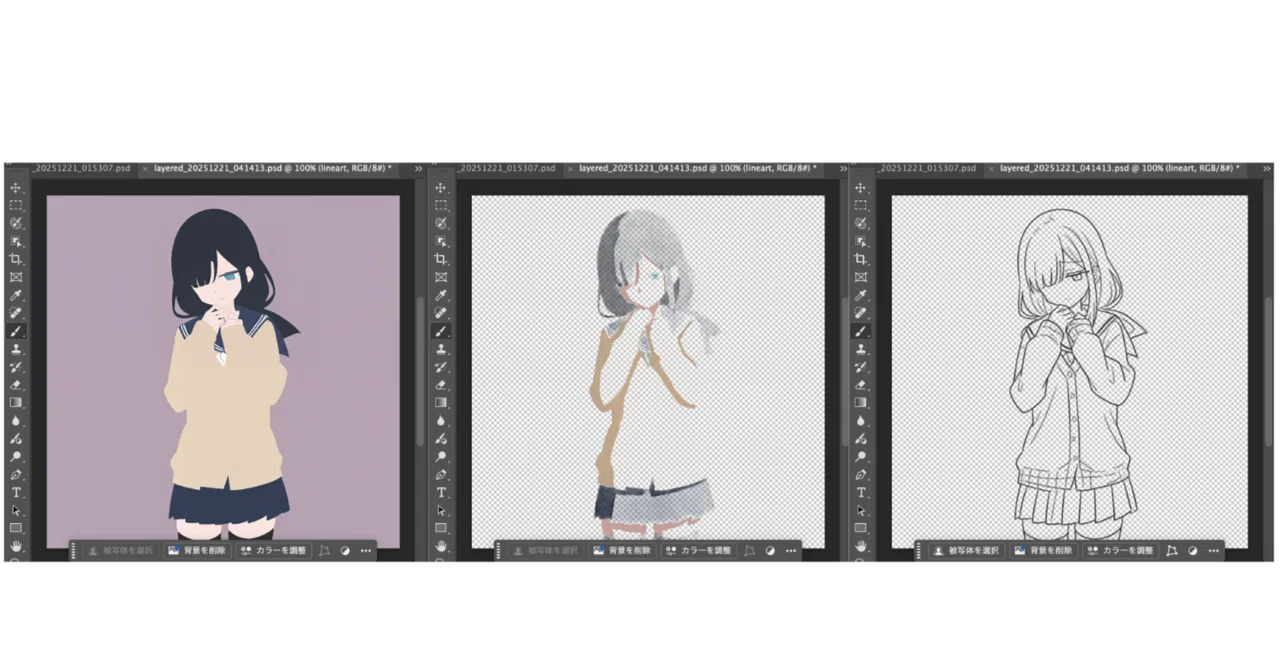Select the Lasso tool in the purple-background window
Screen dimensions: 1280x670
coord(16,222)
